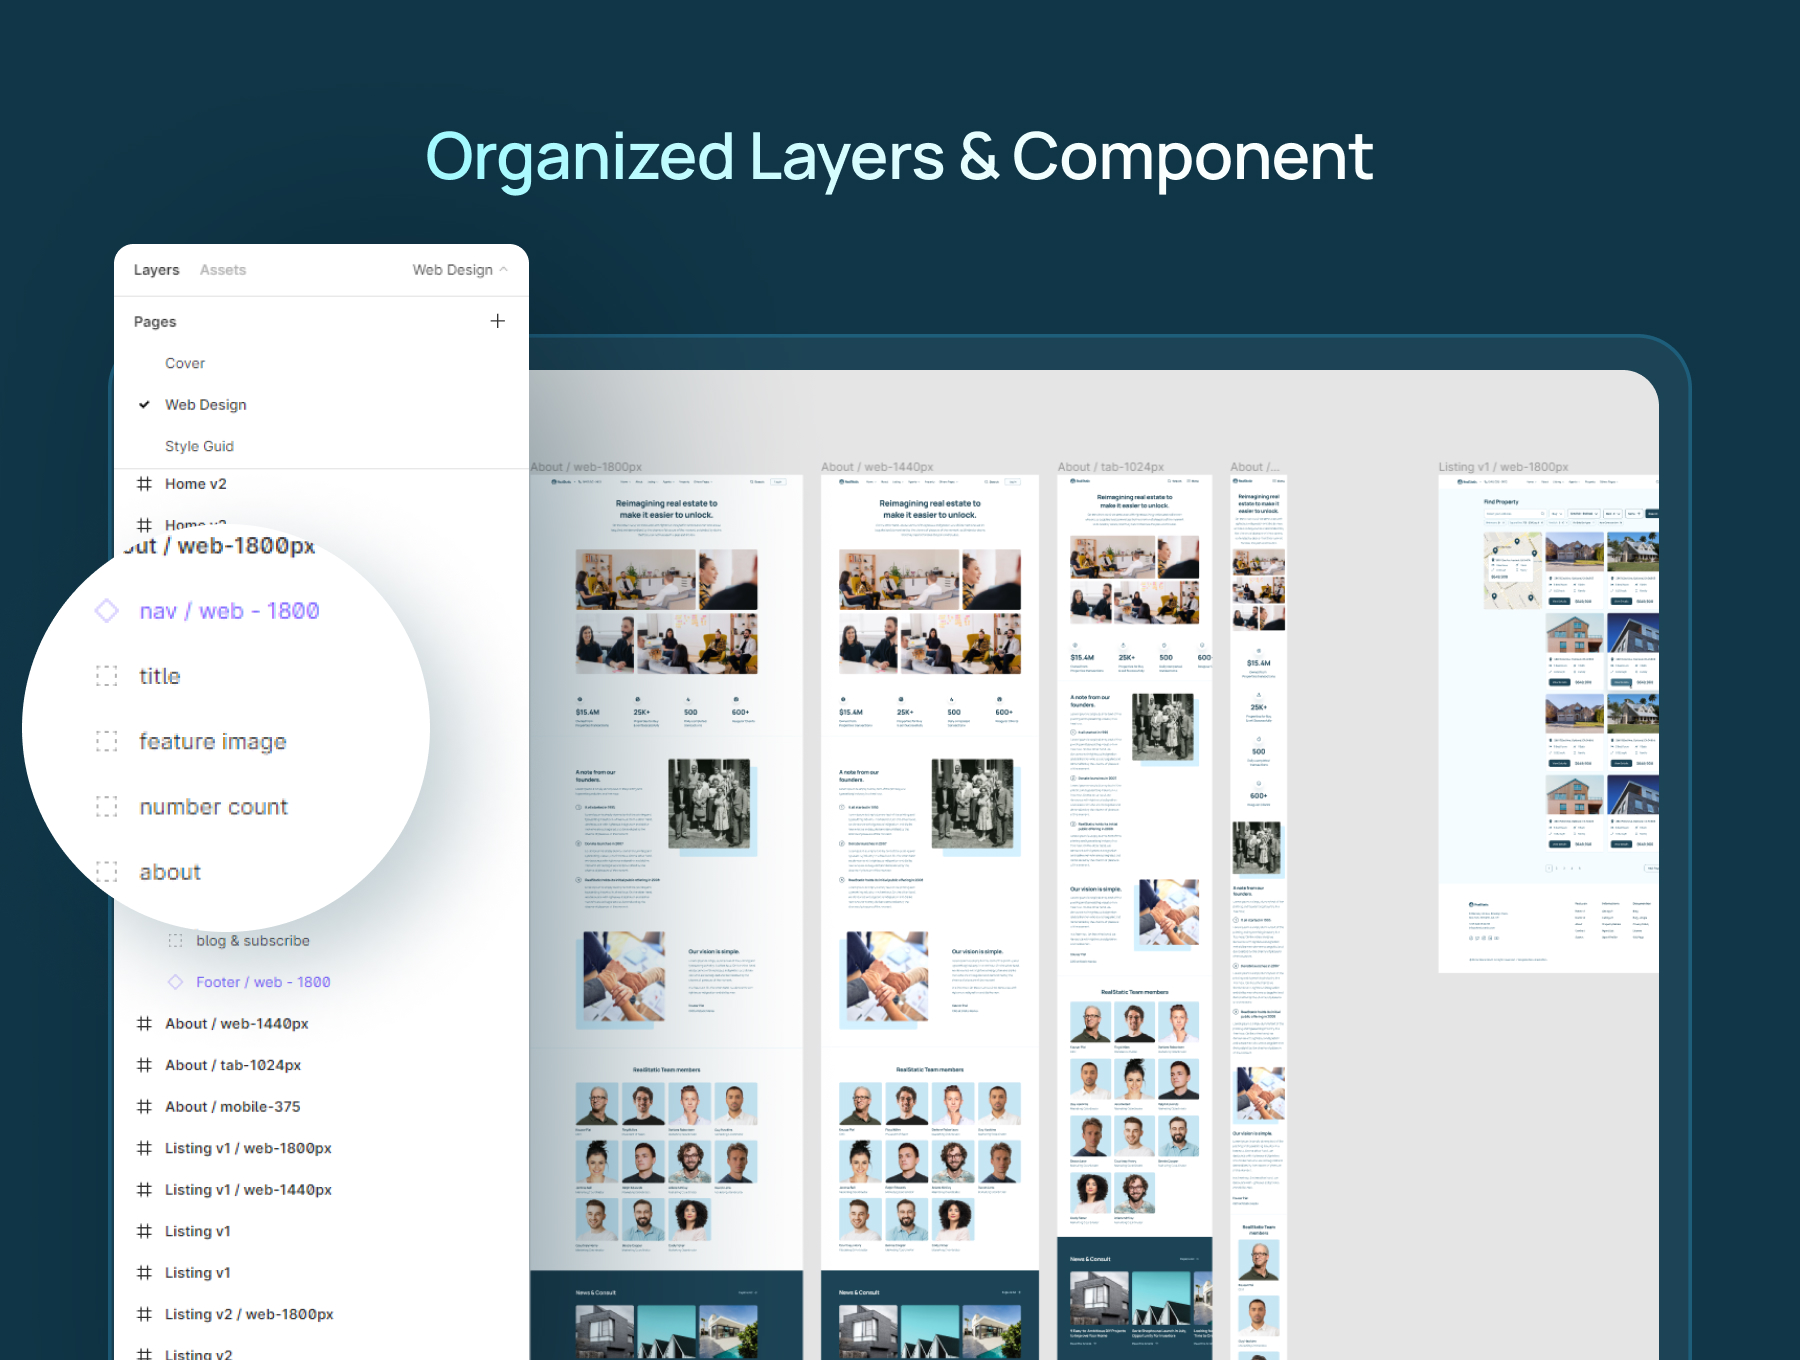Image resolution: width=1800 pixels, height=1360 pixels.
Task: Click the dashed group icon beside title
Action: click(107, 676)
